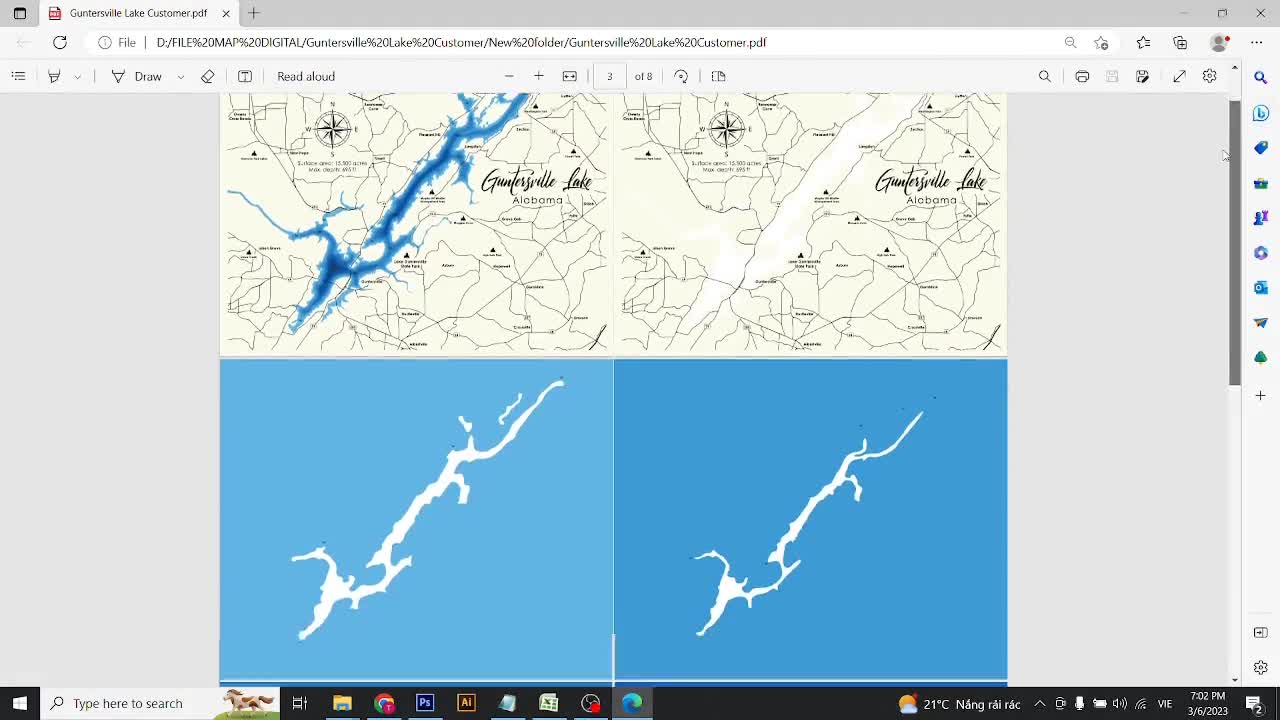Change the page view layout

[718, 76]
